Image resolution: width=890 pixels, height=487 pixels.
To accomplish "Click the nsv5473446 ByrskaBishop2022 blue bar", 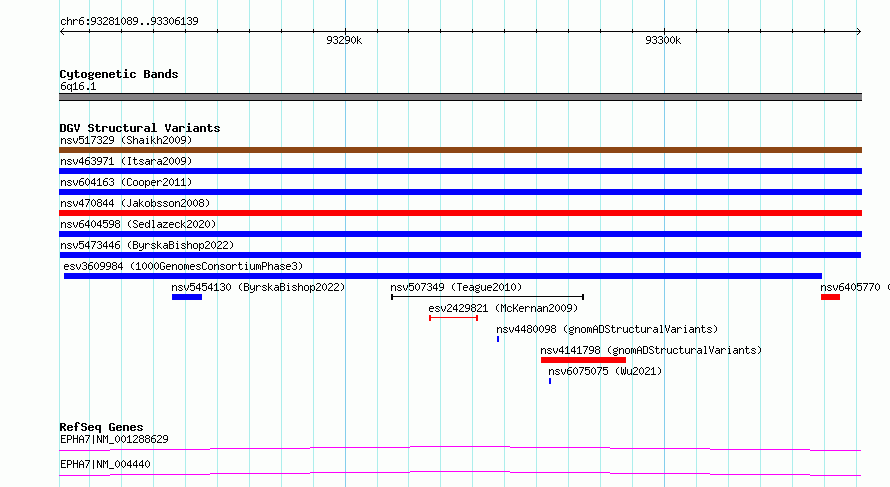I will pyautogui.click(x=460, y=255).
